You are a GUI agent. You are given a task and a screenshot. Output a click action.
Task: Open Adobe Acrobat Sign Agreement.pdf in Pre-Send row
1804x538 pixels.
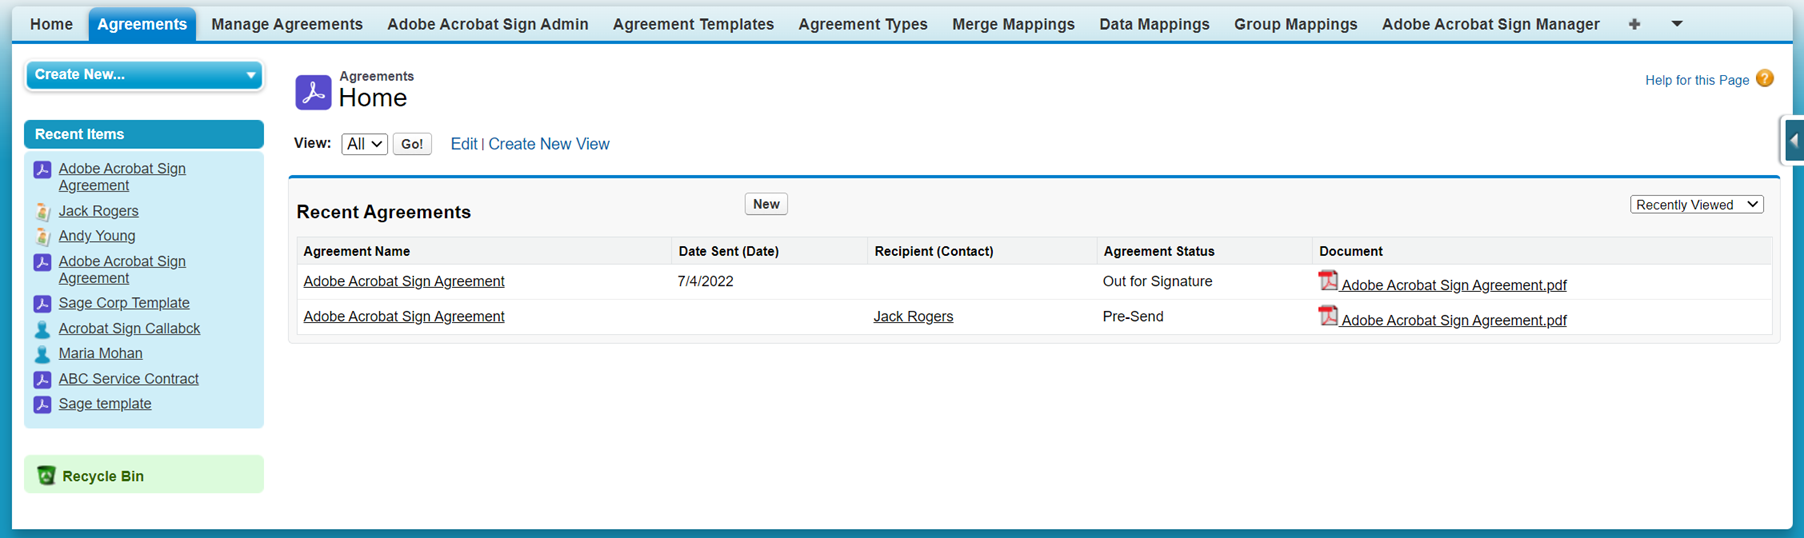[1453, 320]
